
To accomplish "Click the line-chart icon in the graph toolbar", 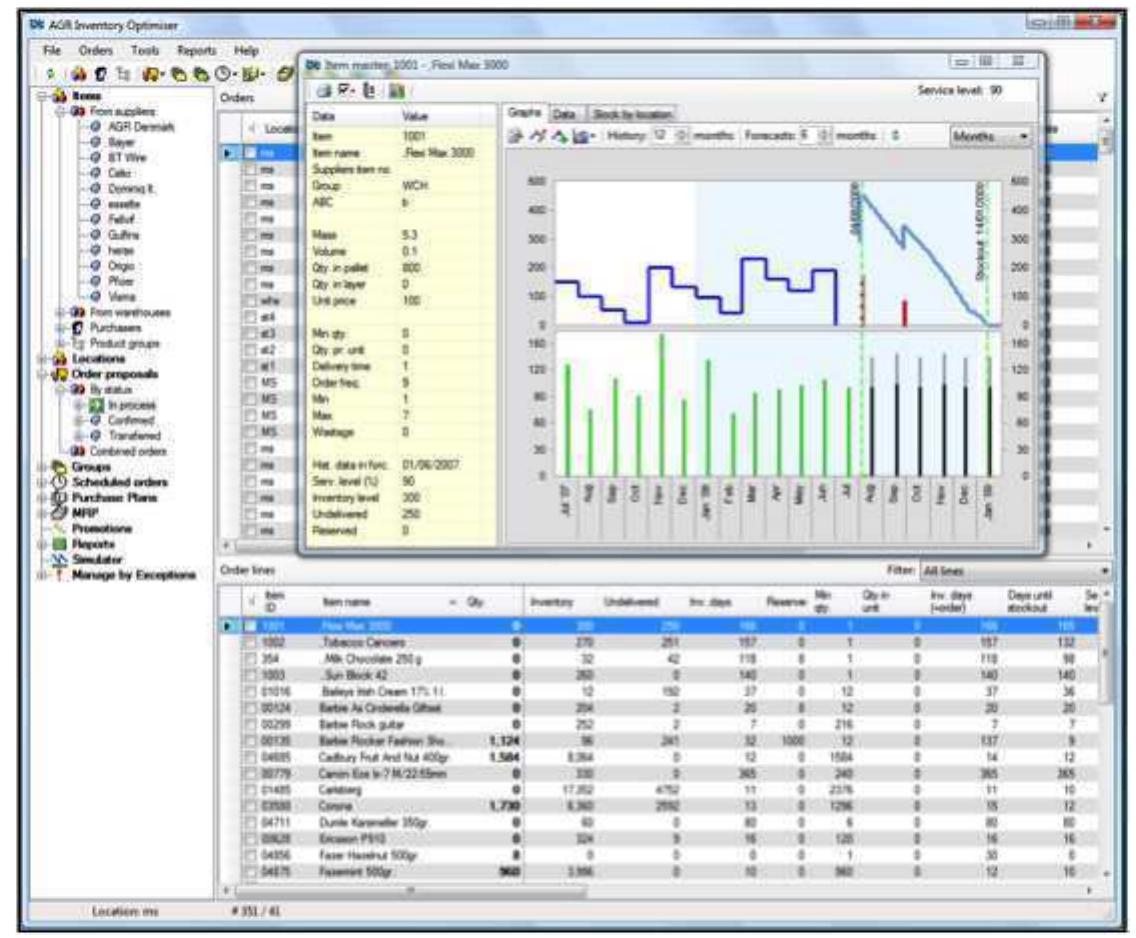I will (x=537, y=136).
